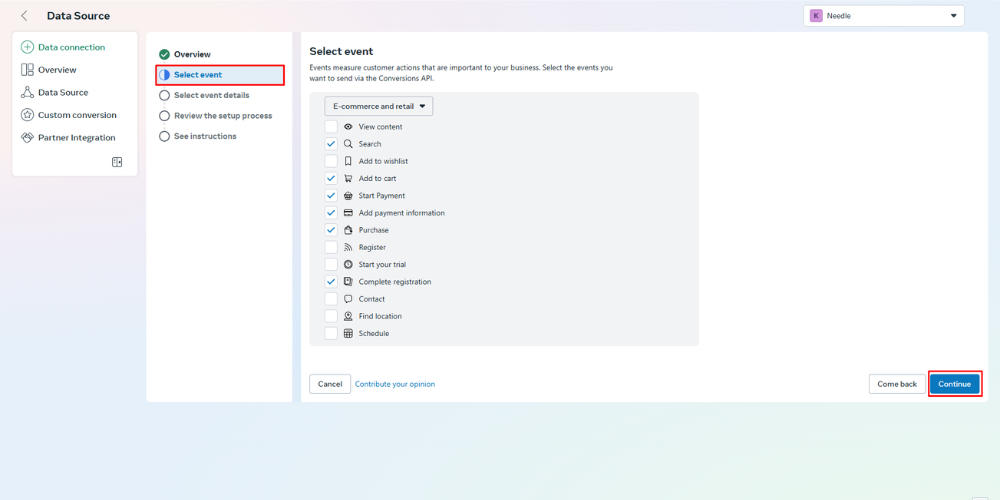Check the Add to wishlist checkbox
This screenshot has height=500, width=1000.
coord(331,161)
